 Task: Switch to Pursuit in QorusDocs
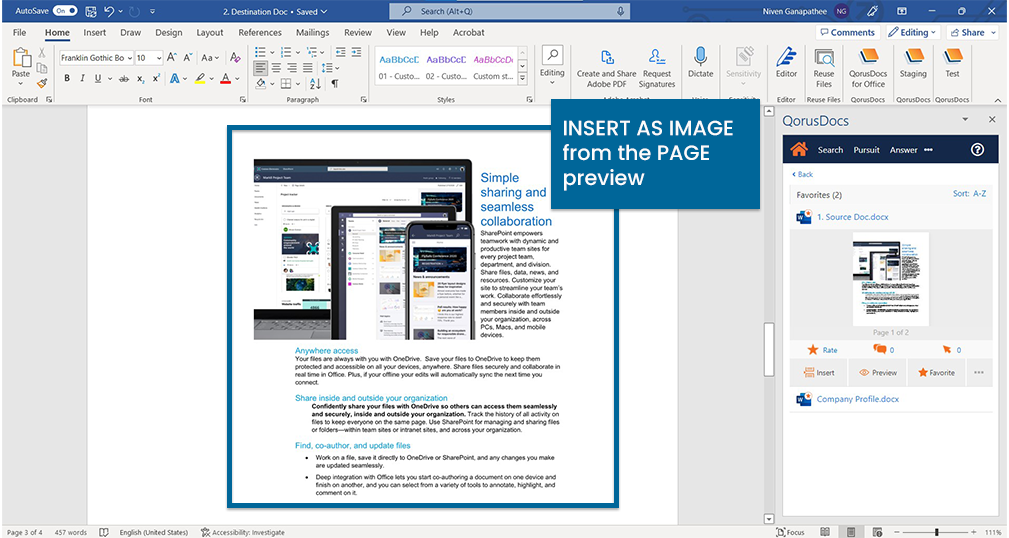coord(866,150)
